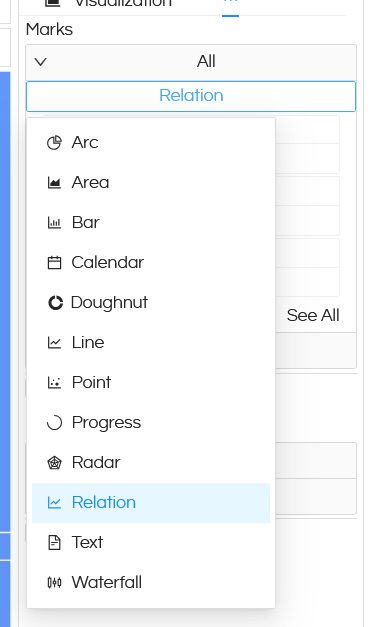
Task: Click the Calendar mark icon
Action: pos(54,263)
